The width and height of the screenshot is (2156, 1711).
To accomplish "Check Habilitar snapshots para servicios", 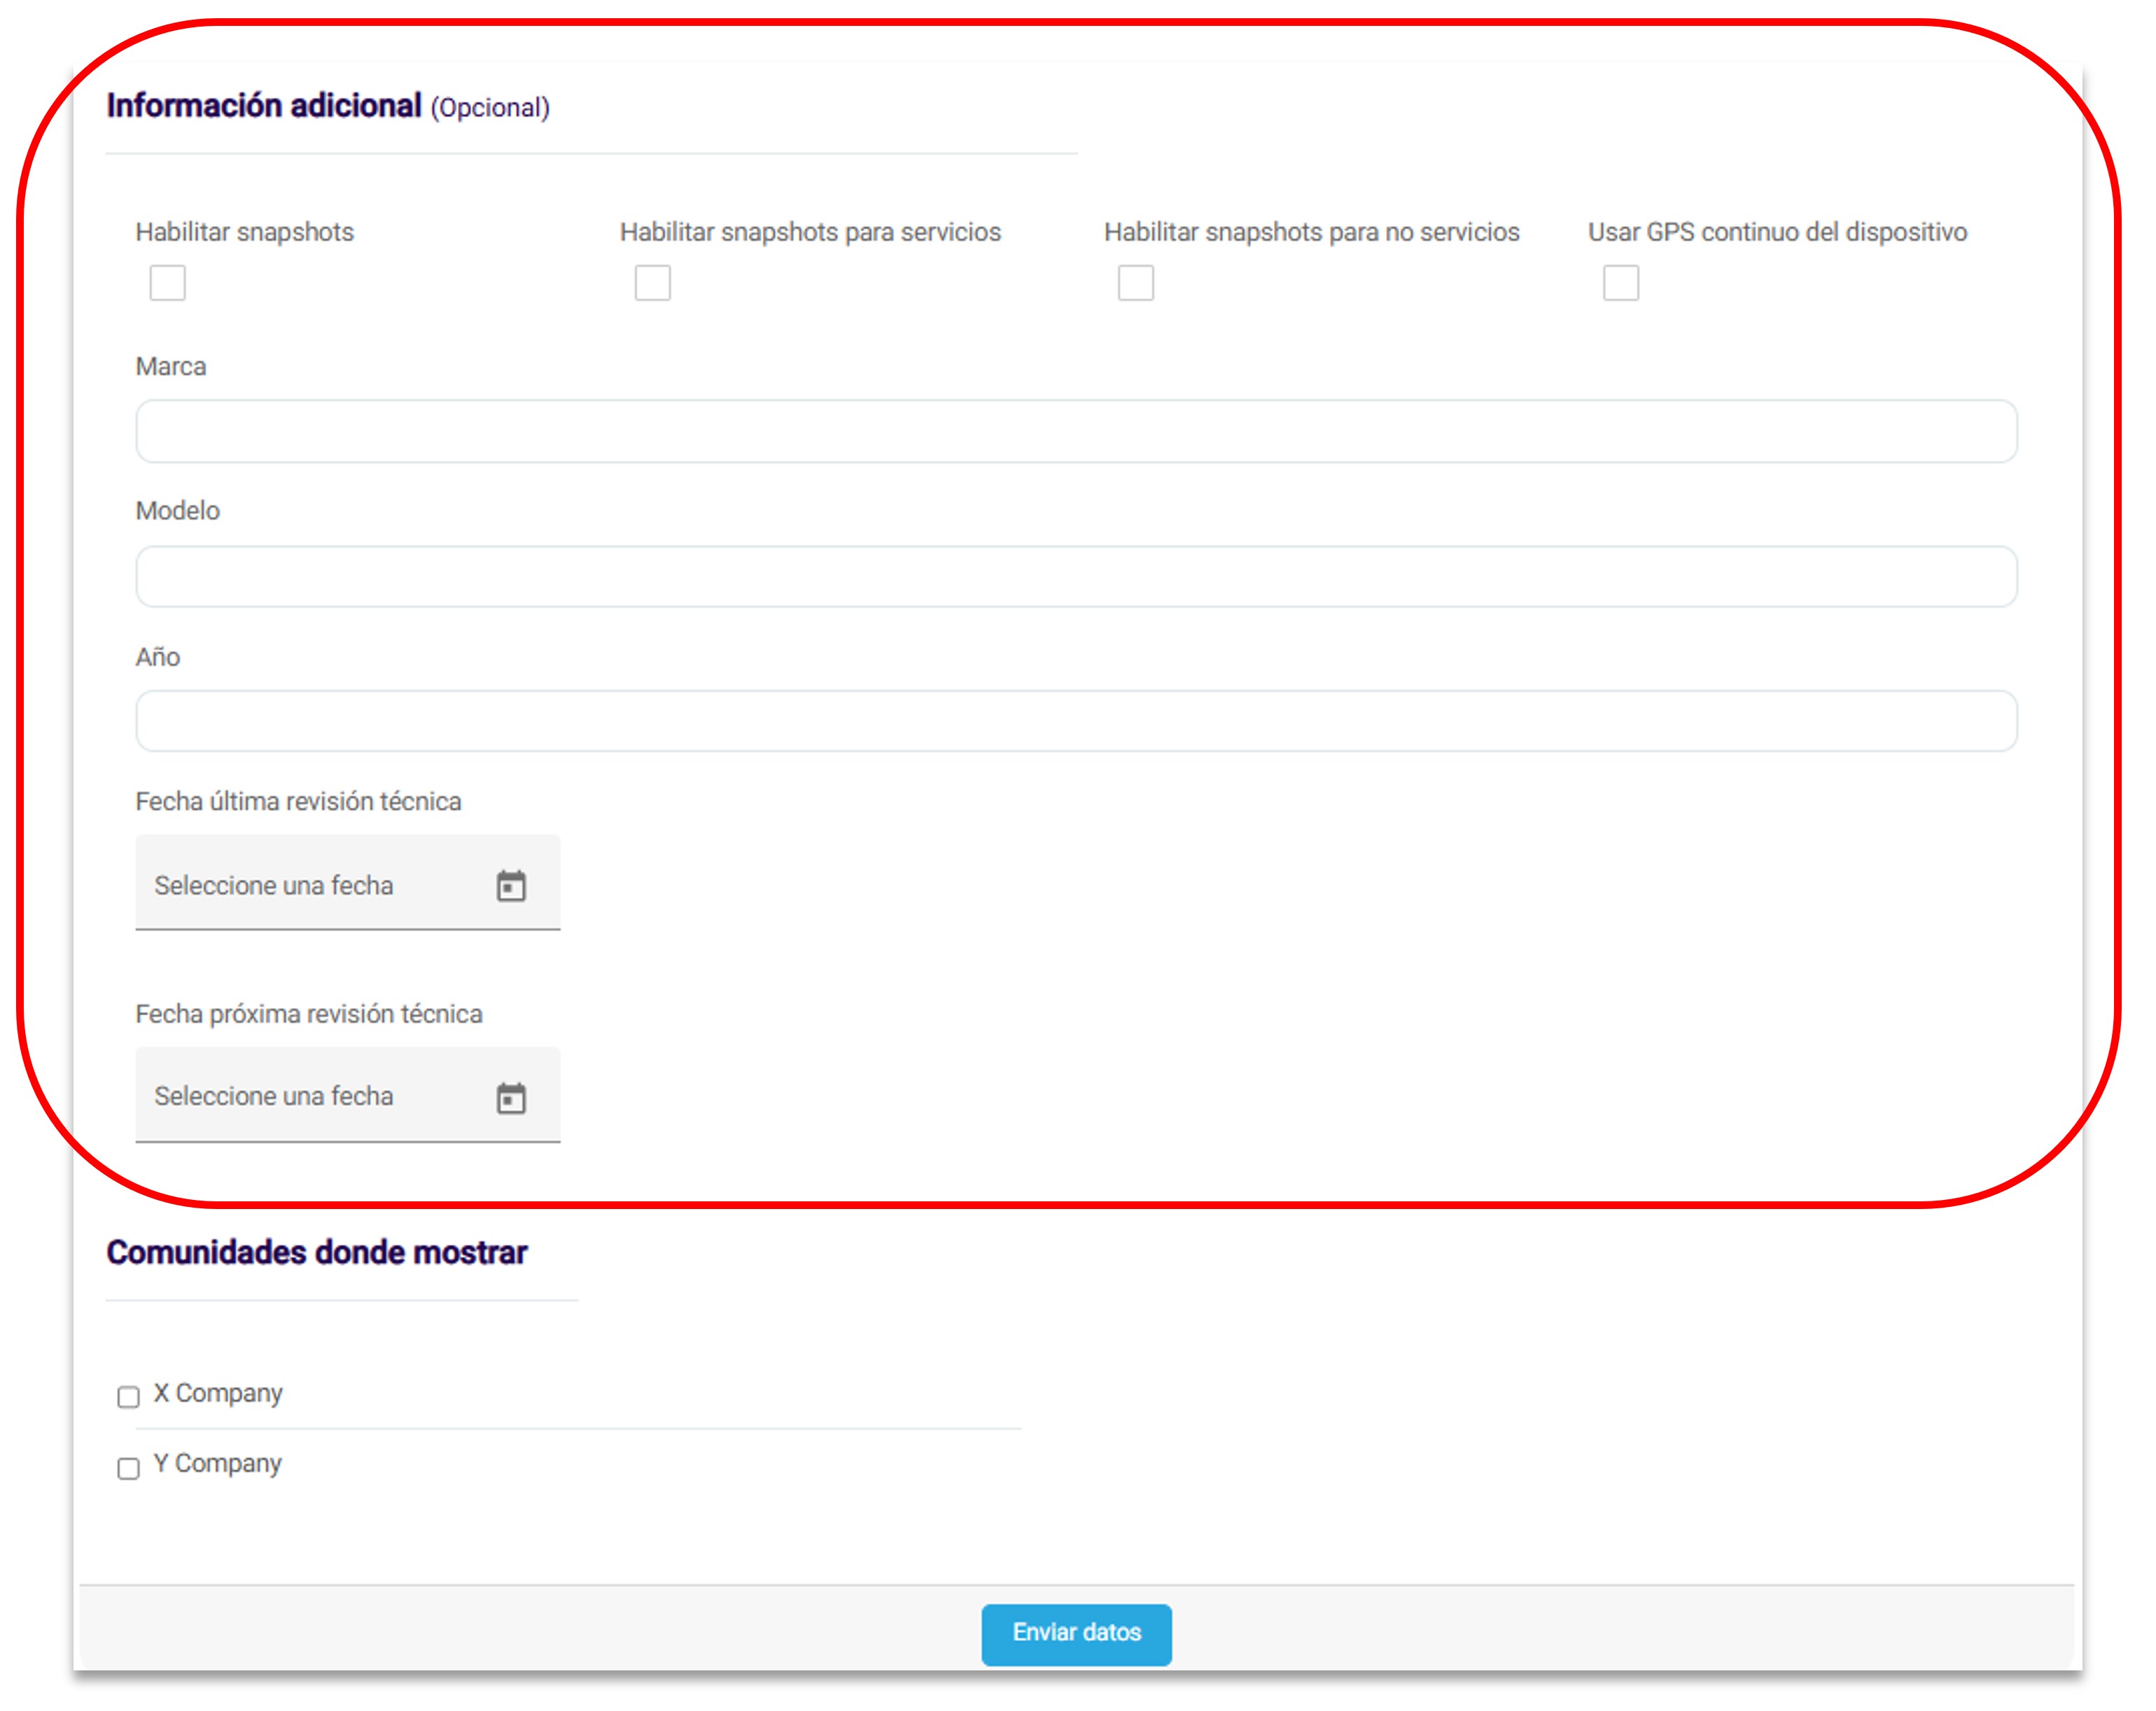I will click(x=652, y=283).
